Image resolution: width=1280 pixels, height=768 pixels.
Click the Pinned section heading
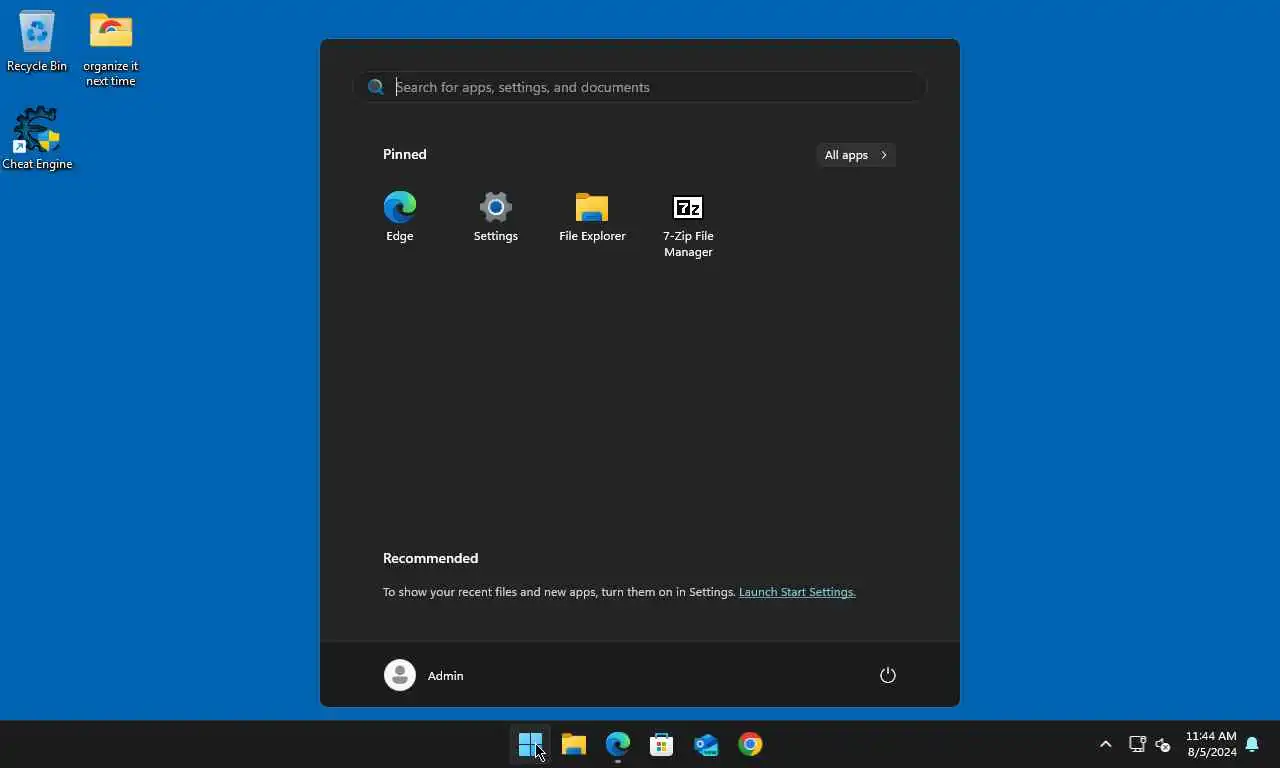click(x=405, y=154)
